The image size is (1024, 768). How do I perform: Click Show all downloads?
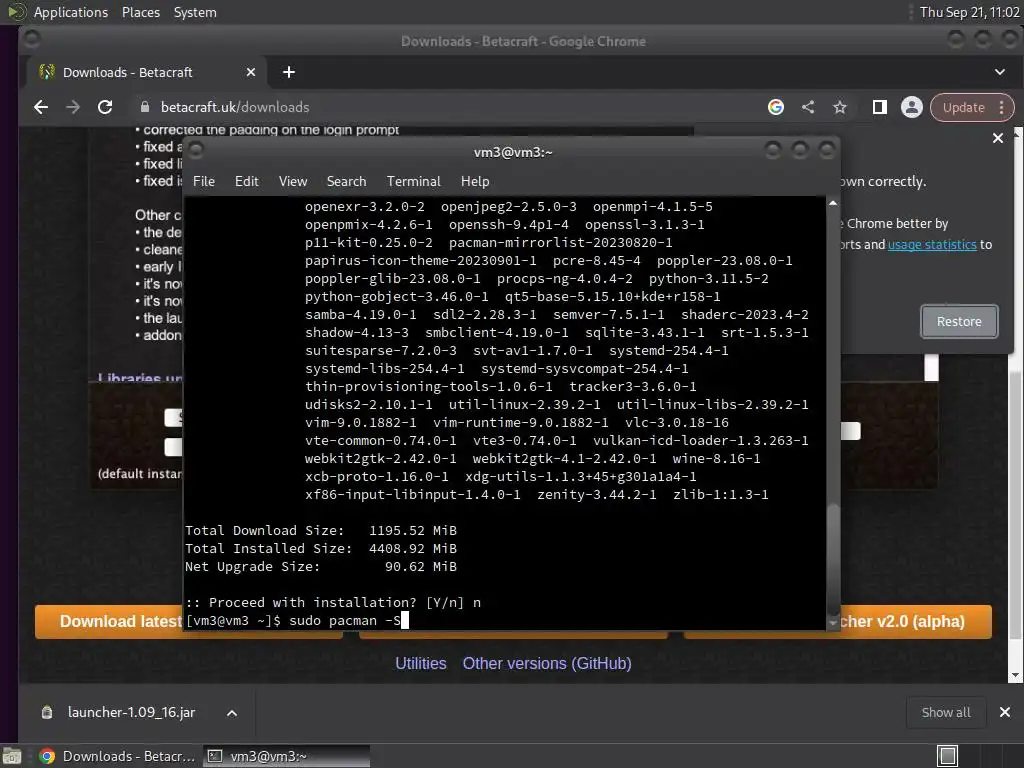point(946,712)
